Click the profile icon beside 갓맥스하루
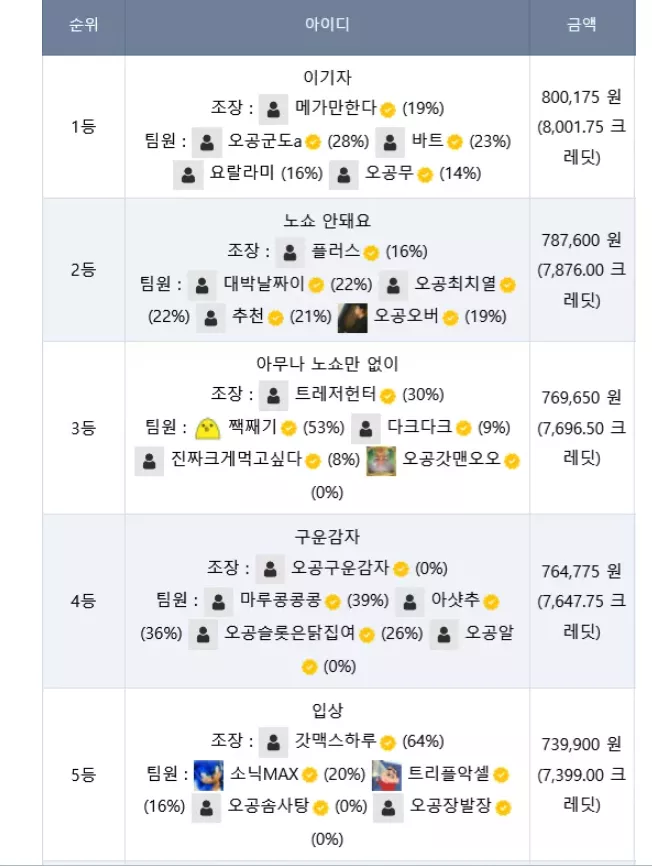 click(273, 742)
